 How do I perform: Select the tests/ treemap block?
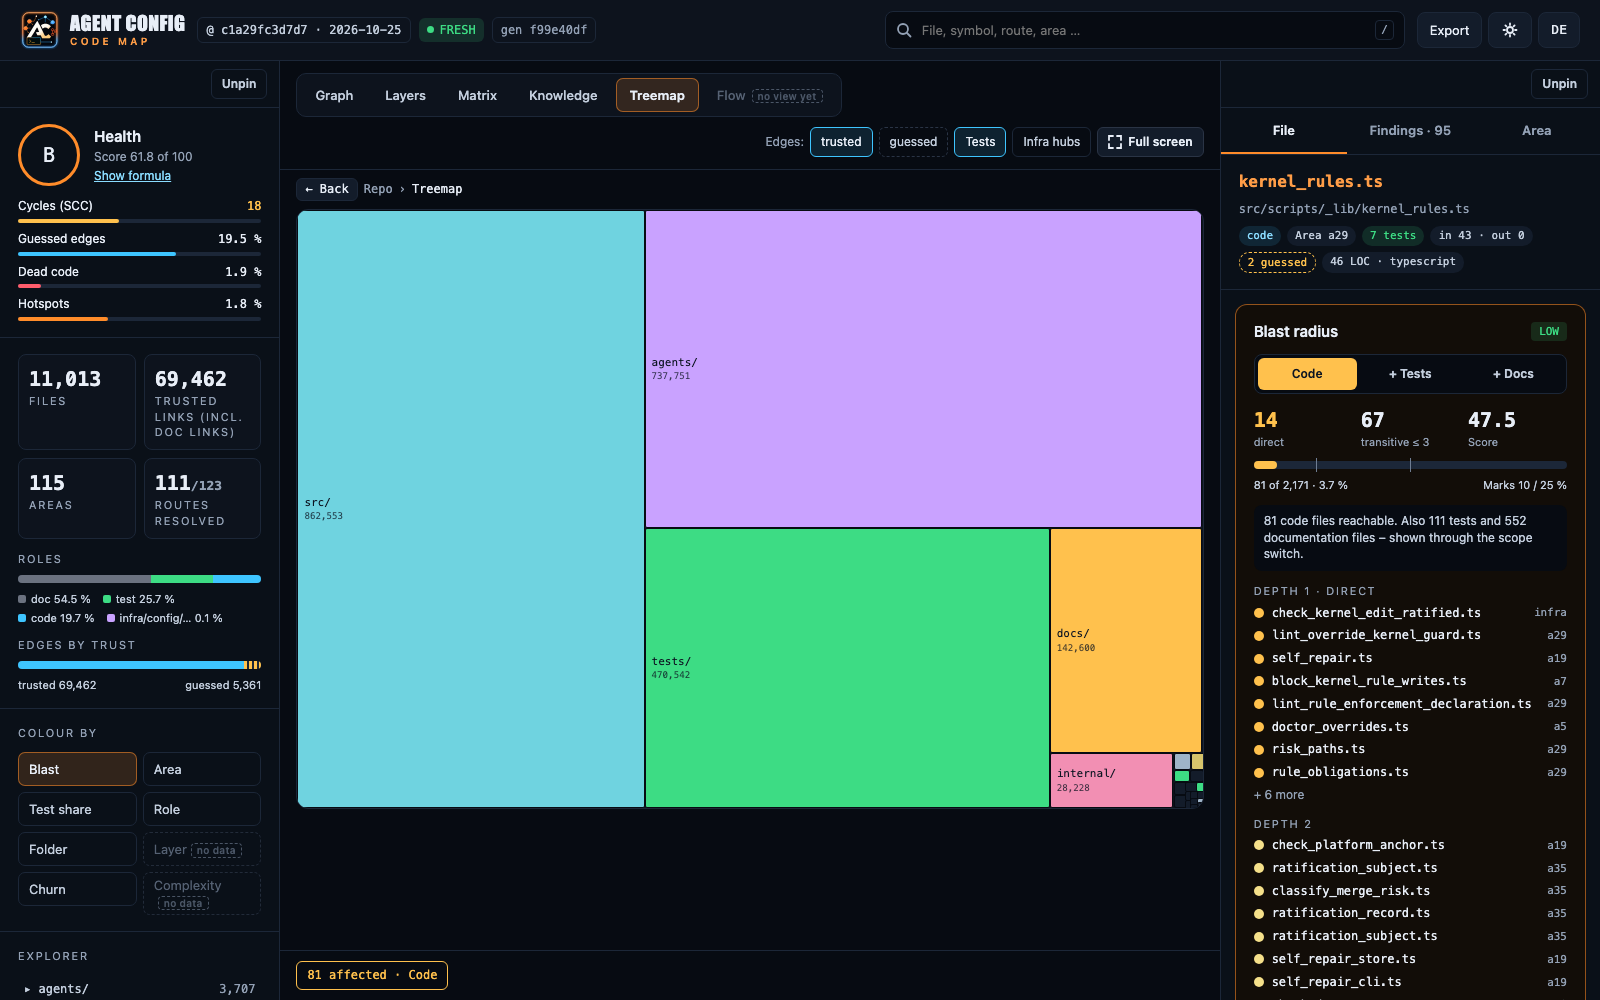(x=847, y=668)
